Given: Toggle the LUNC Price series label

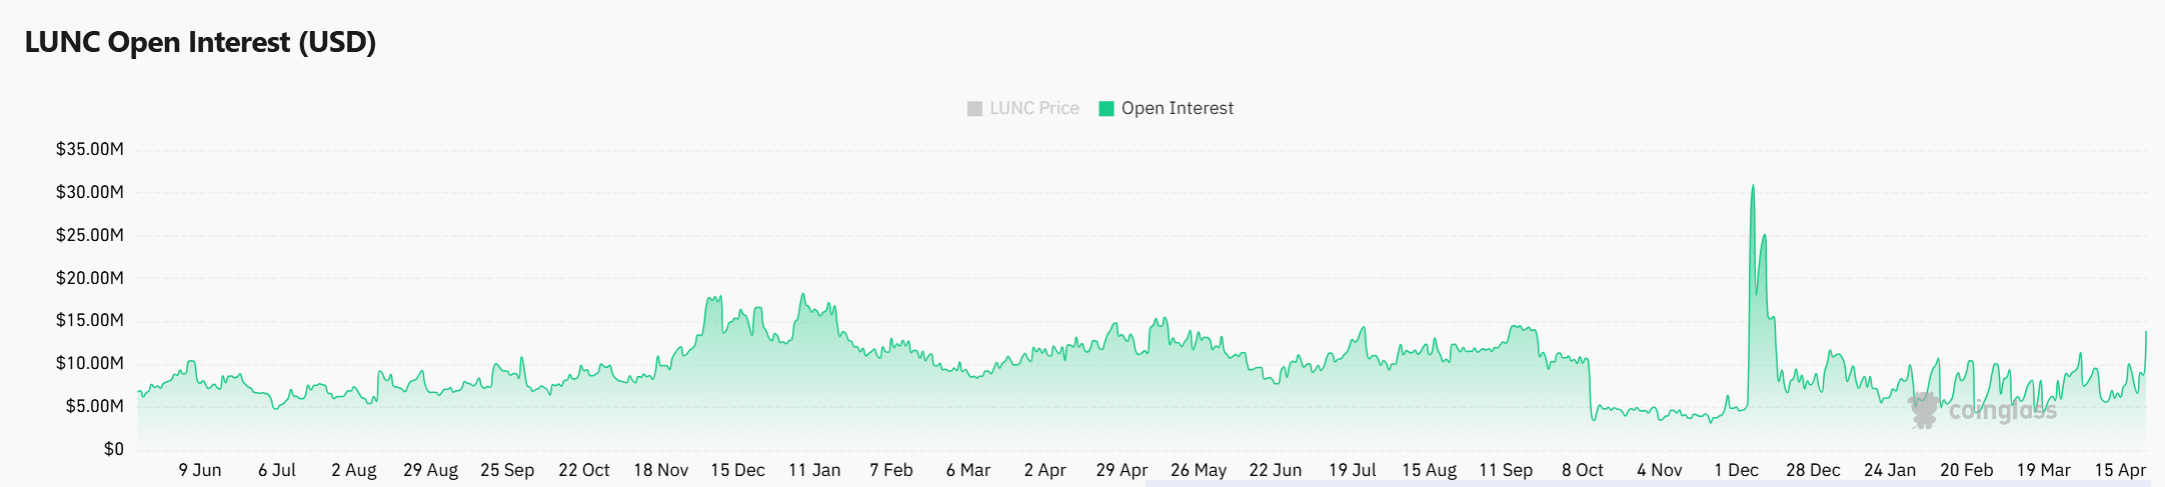Looking at the screenshot, I should [x=1034, y=108].
